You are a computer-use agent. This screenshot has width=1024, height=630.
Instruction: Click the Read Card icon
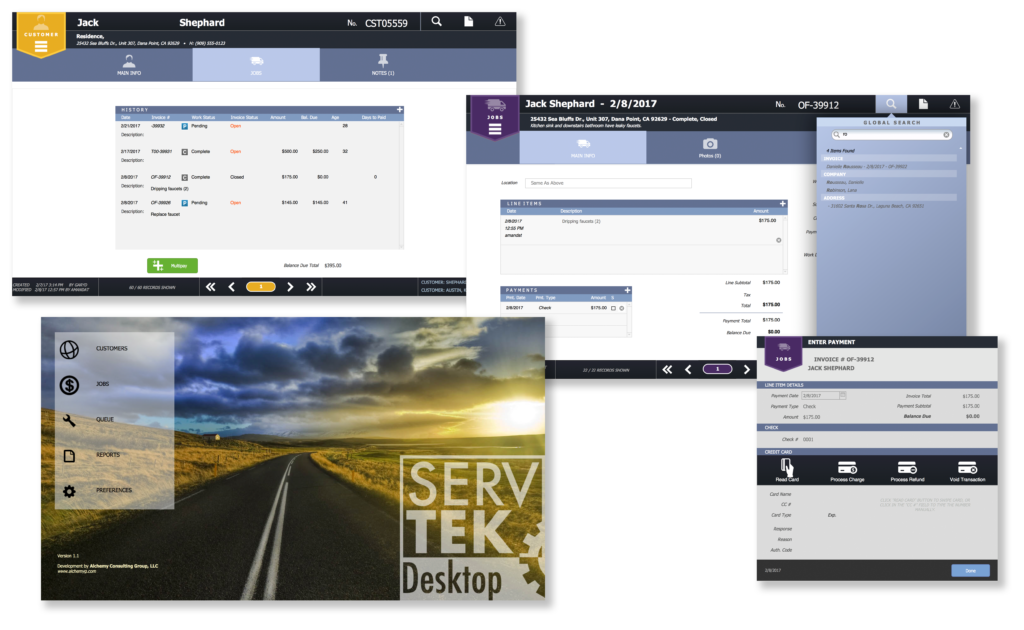point(787,470)
